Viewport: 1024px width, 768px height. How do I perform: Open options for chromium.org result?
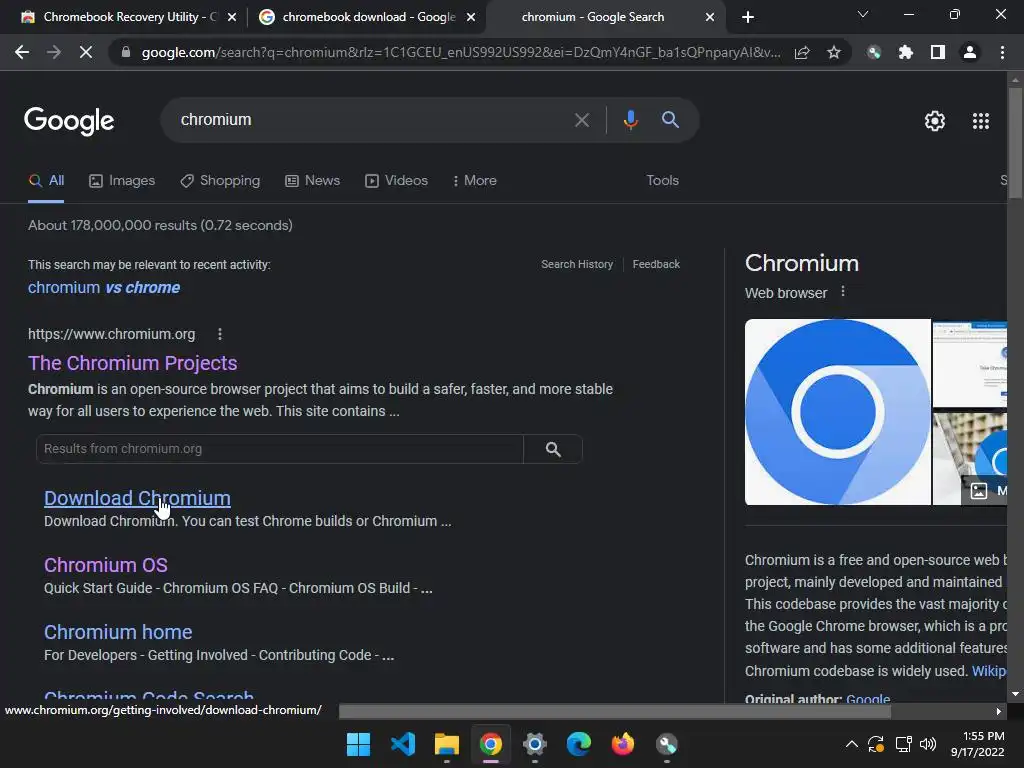click(220, 334)
